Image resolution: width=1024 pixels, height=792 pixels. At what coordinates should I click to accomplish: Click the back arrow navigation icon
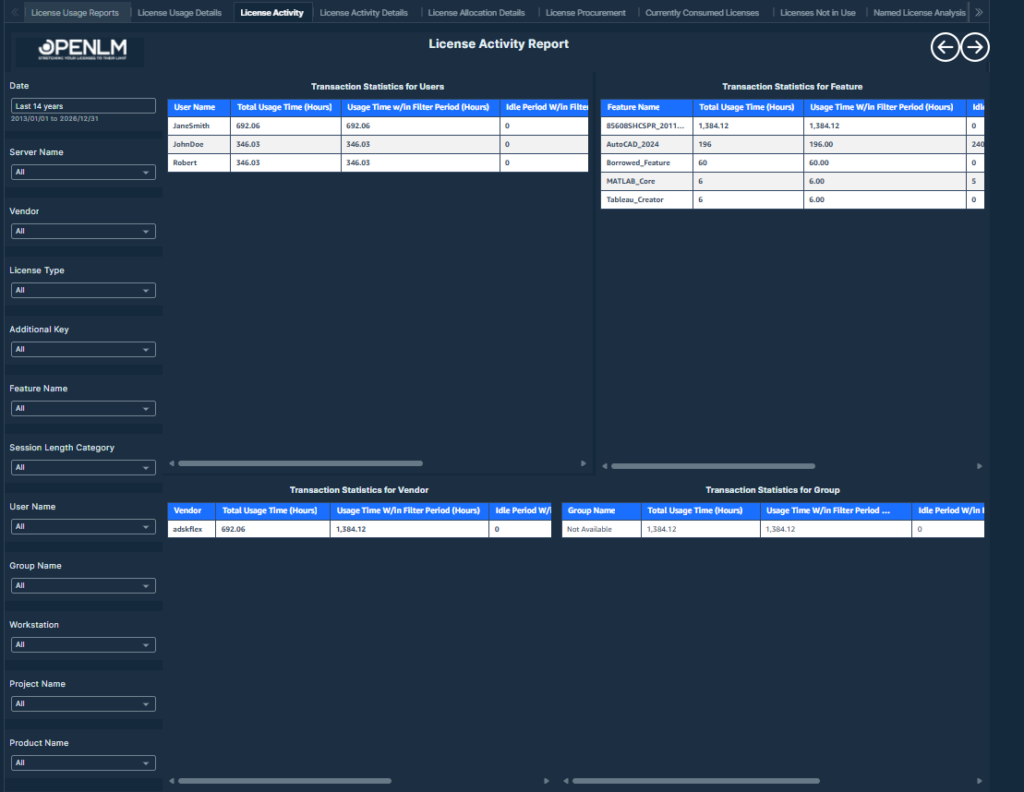(944, 47)
